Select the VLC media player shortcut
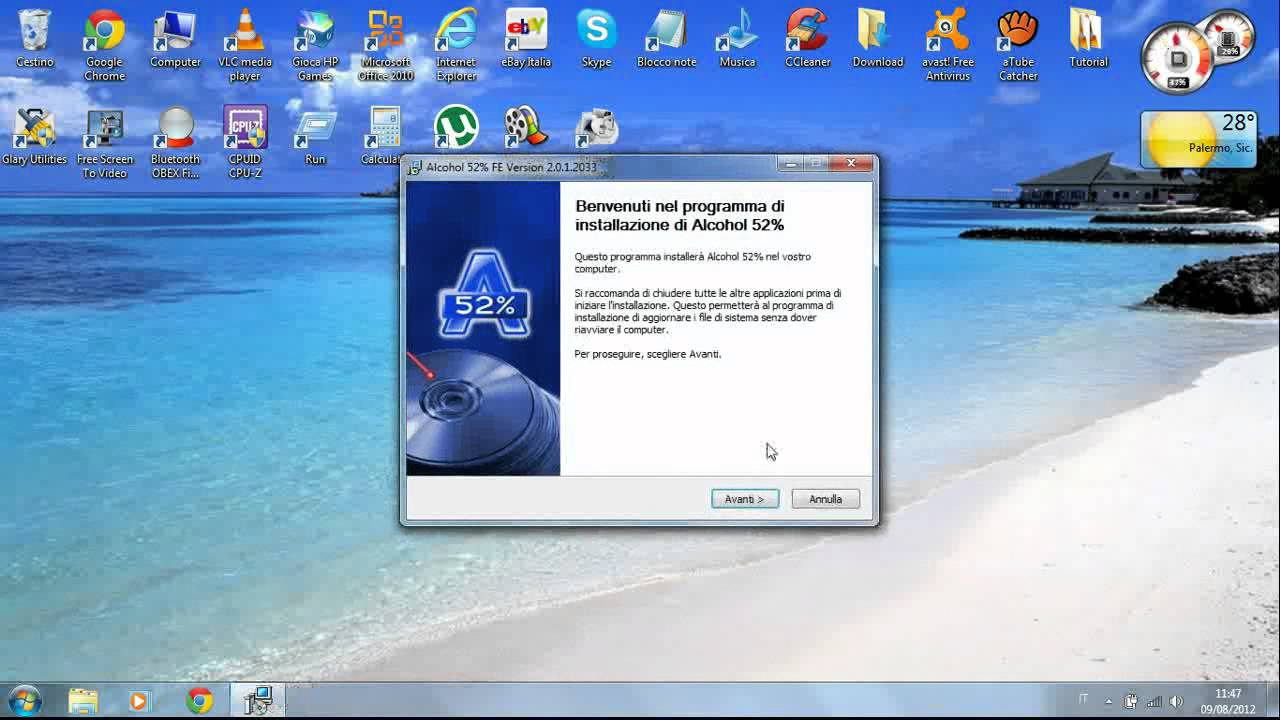The width and height of the screenshot is (1280, 720). pos(245,45)
